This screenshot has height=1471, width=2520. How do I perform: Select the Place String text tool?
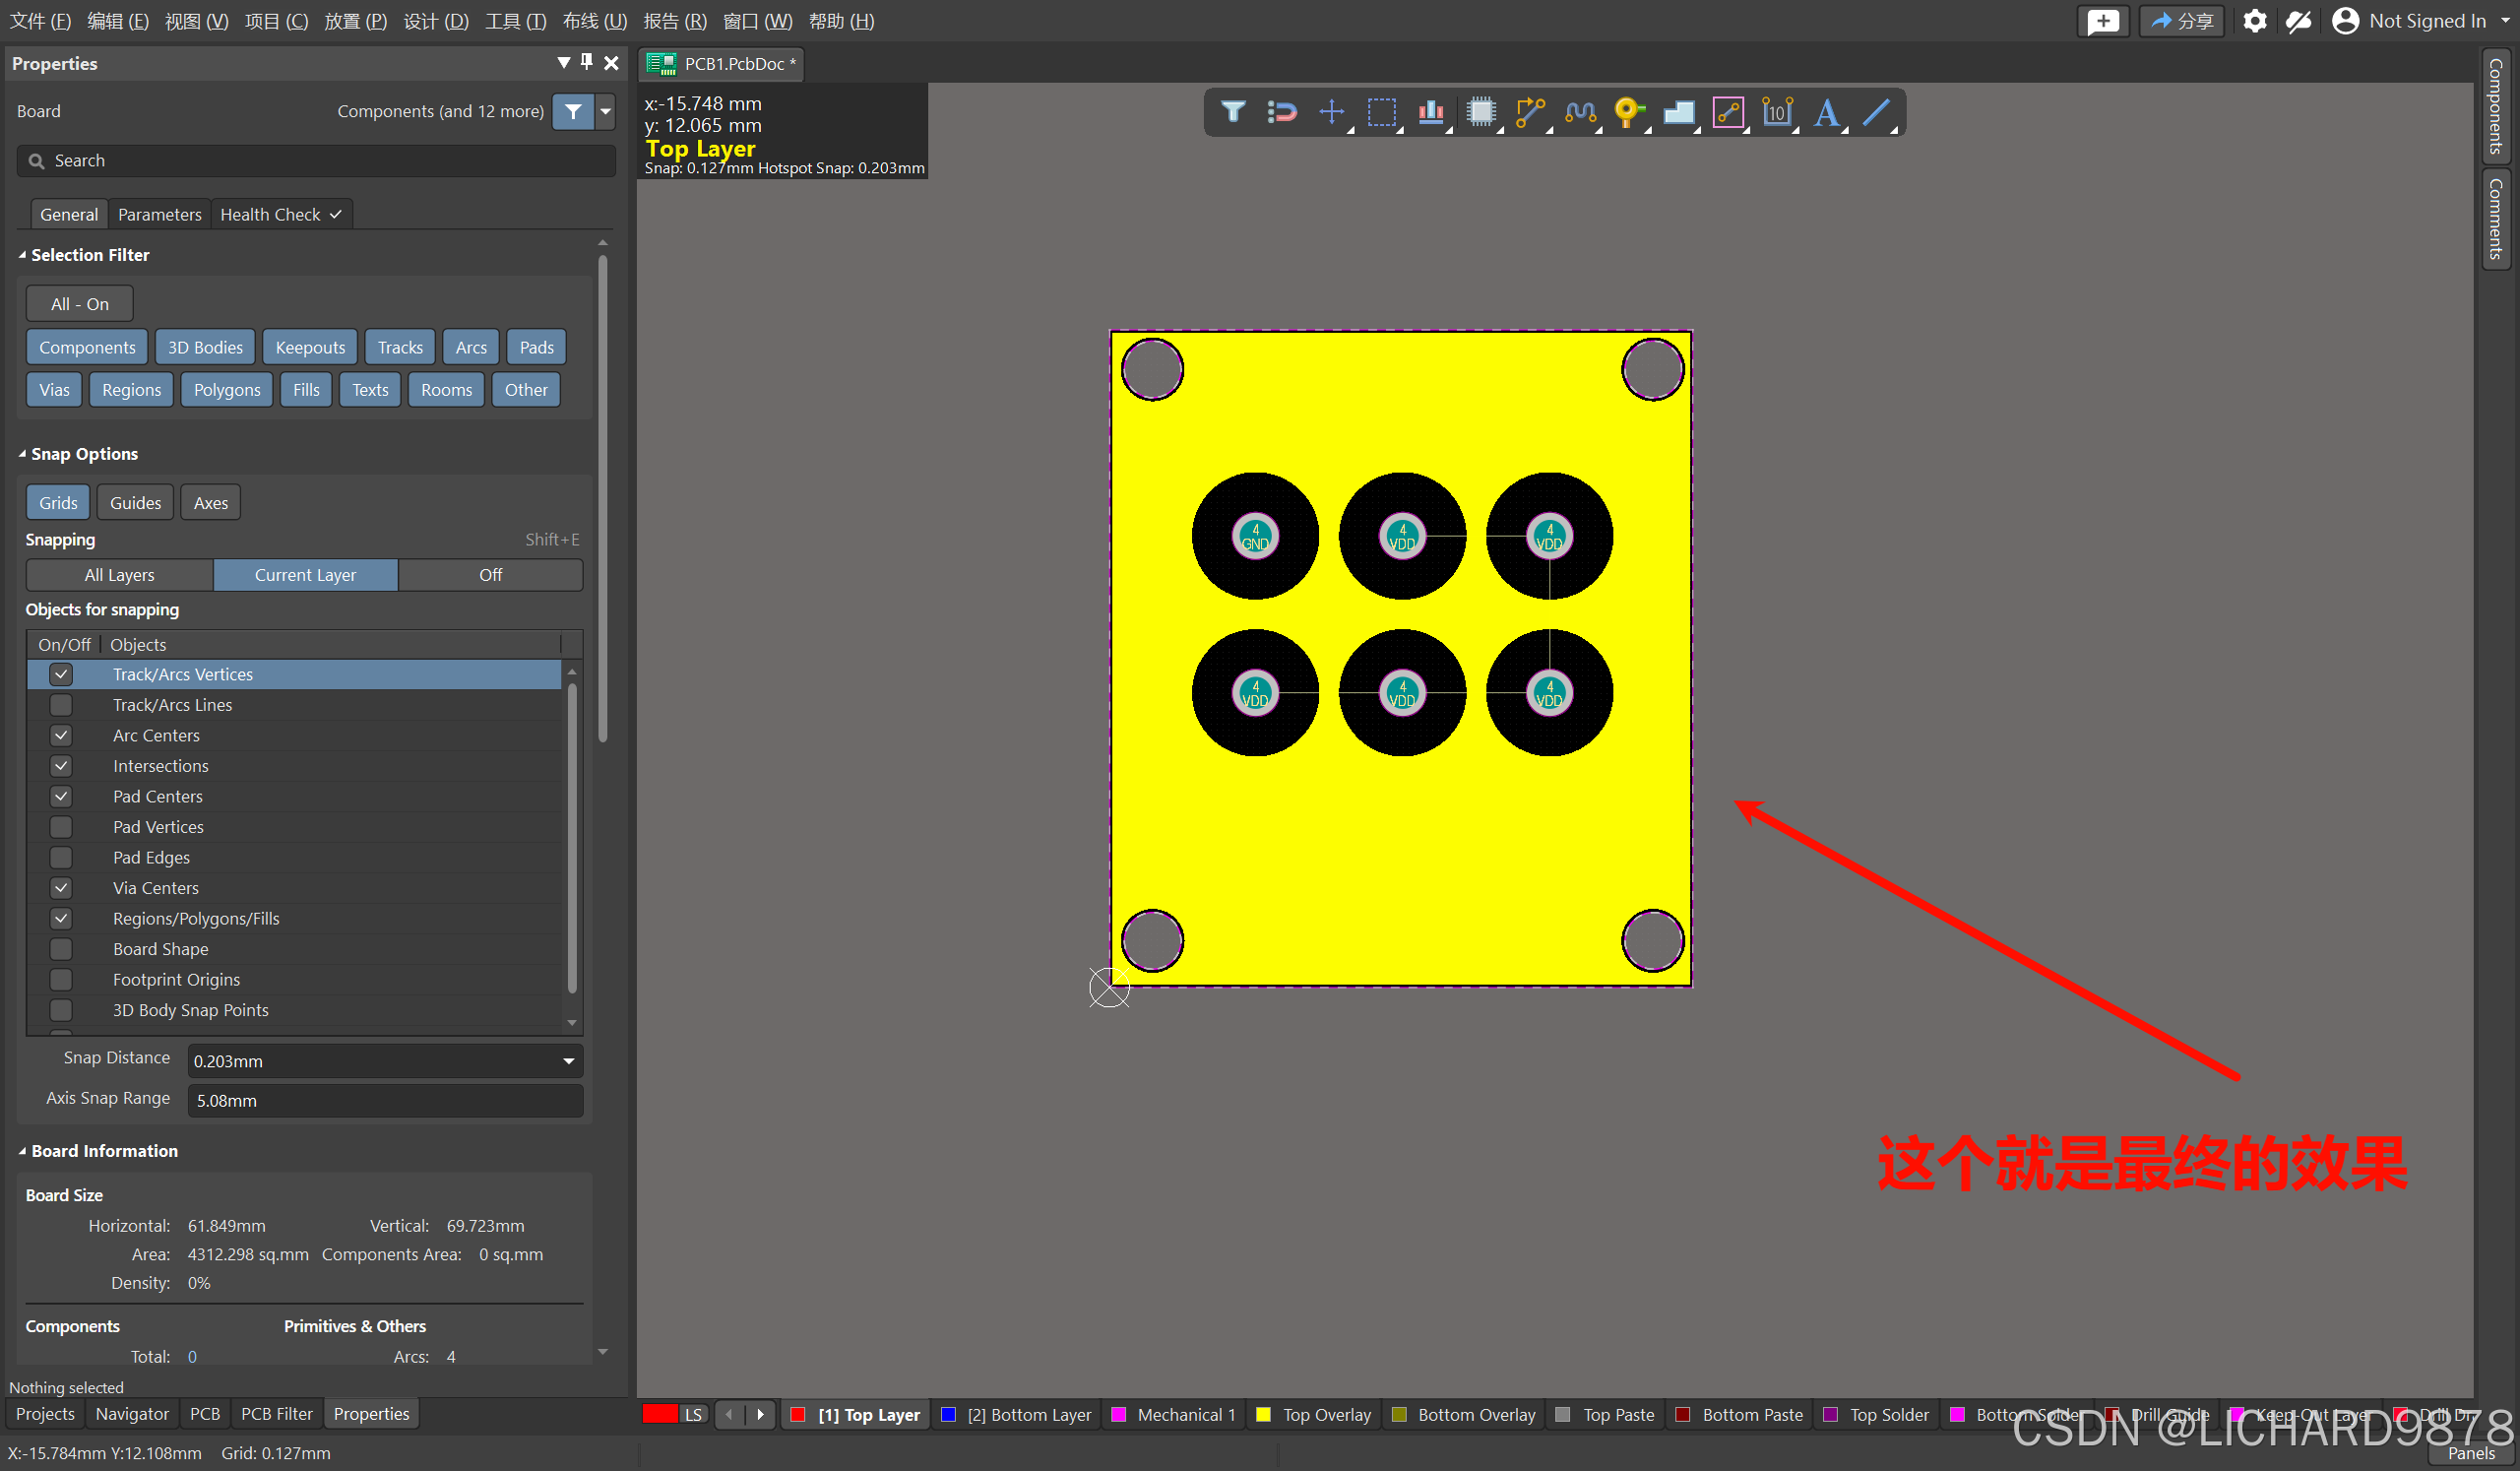[1826, 112]
